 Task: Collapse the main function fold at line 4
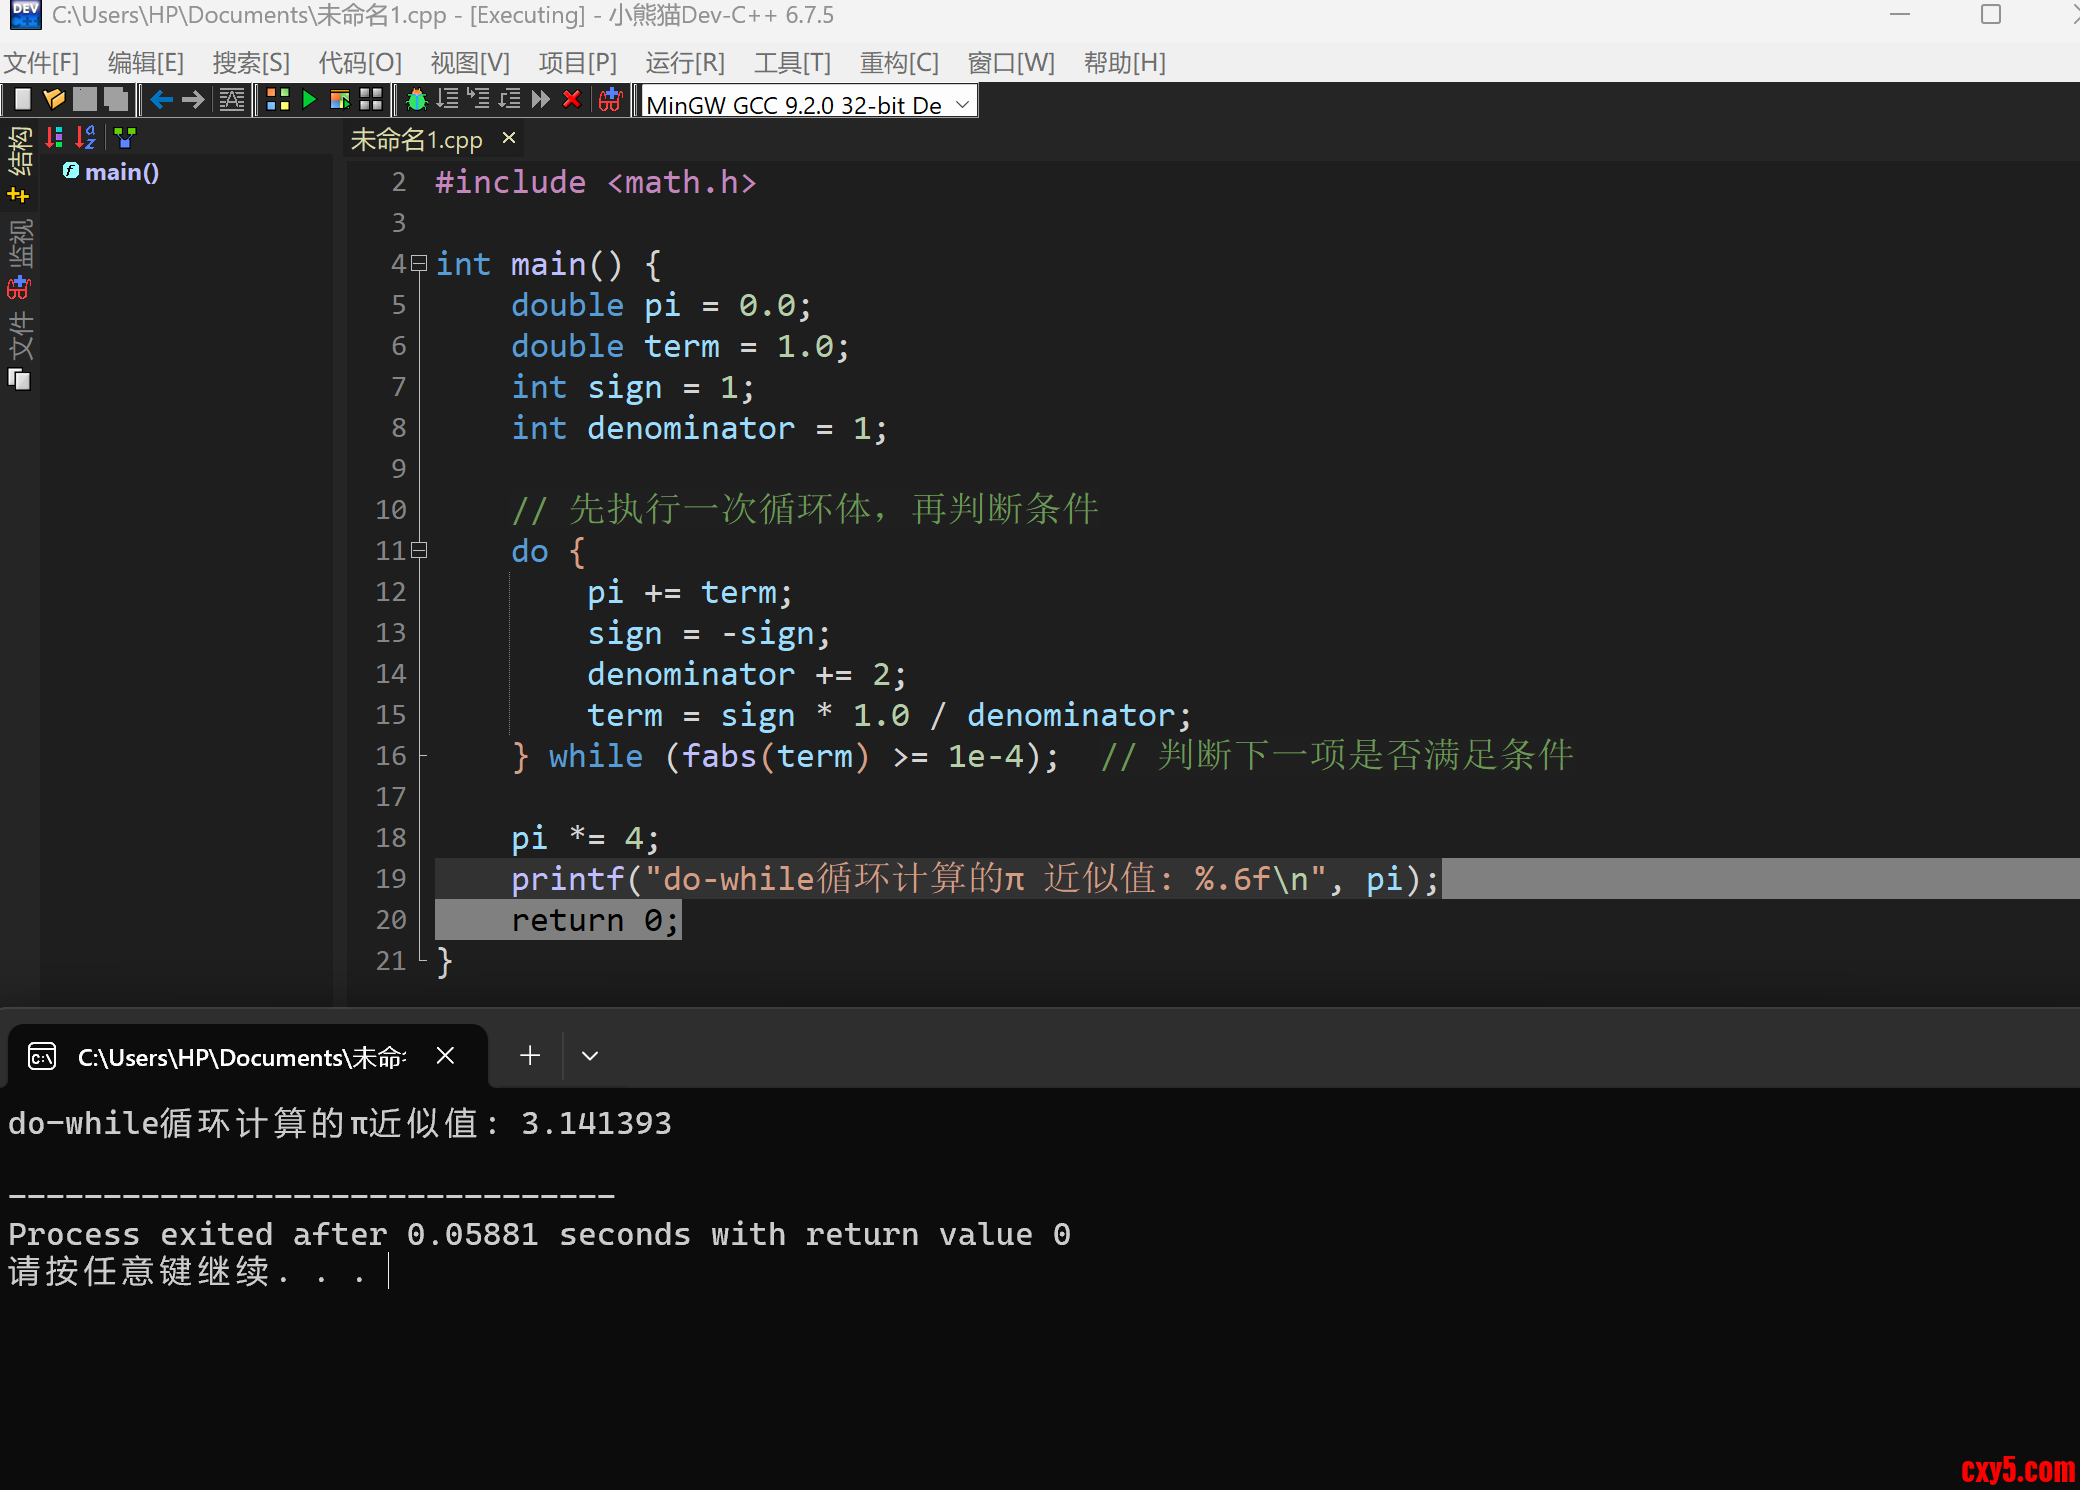tap(419, 263)
